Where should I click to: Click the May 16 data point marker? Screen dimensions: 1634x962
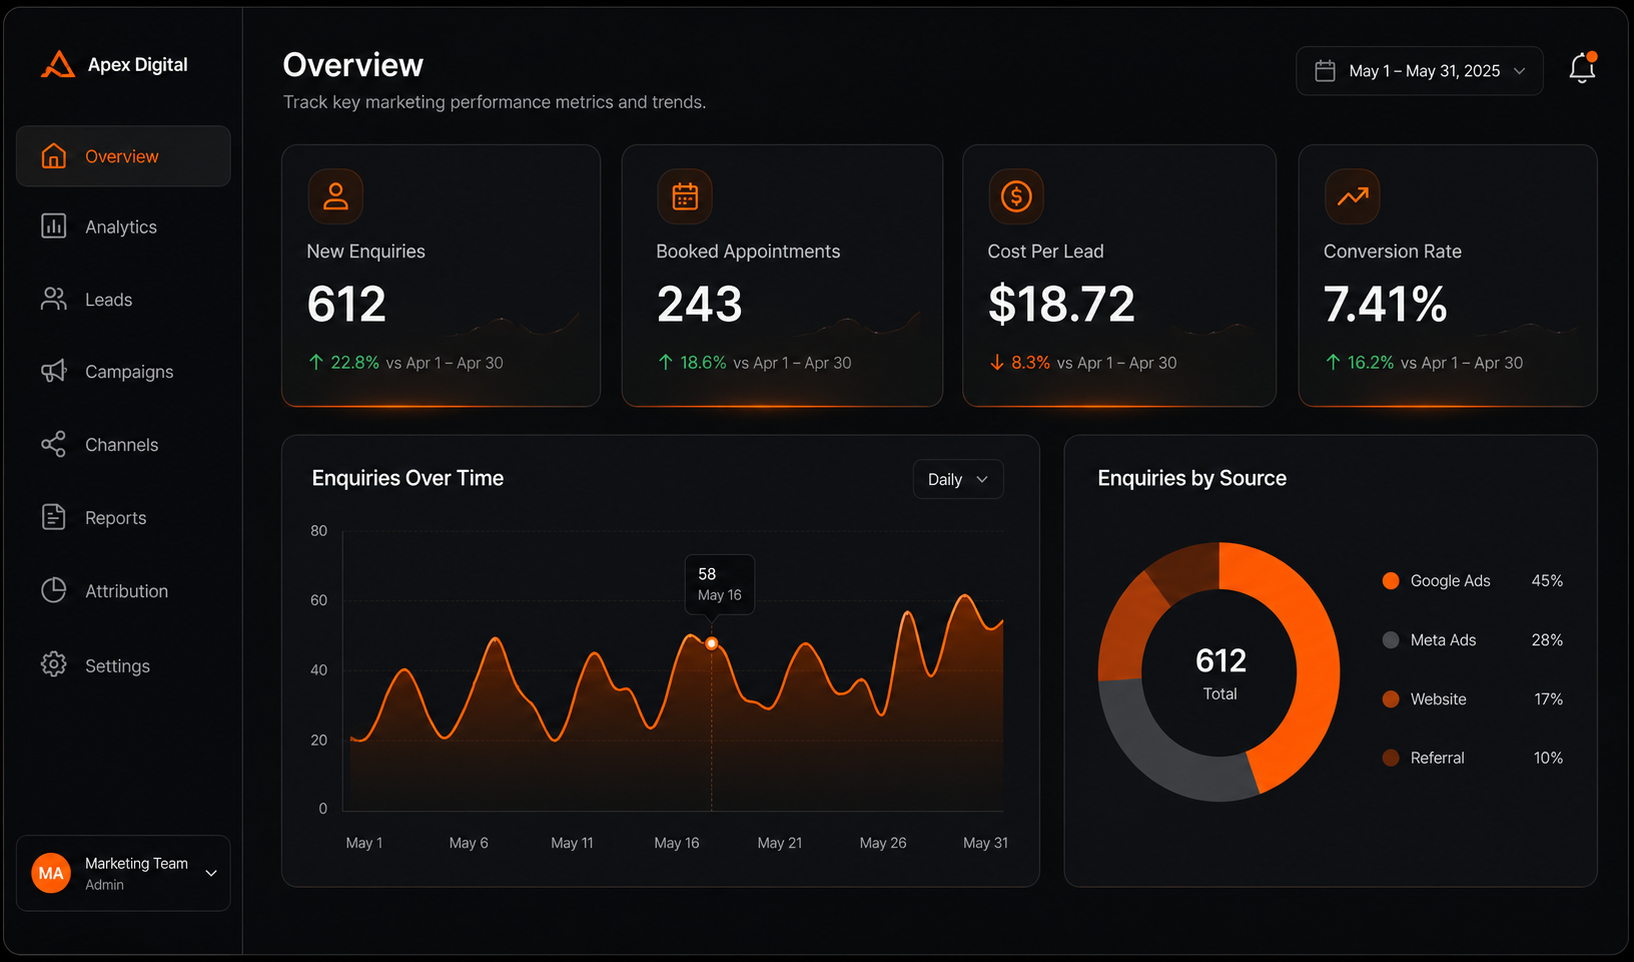click(x=711, y=643)
